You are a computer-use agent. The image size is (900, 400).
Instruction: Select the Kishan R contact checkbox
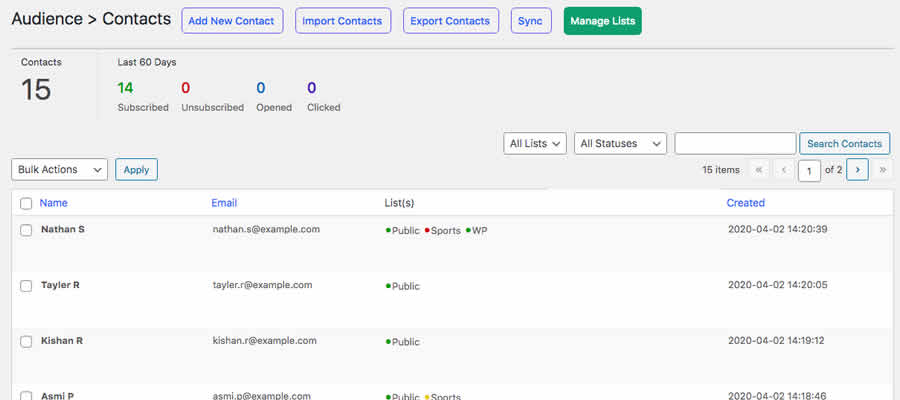(x=26, y=341)
